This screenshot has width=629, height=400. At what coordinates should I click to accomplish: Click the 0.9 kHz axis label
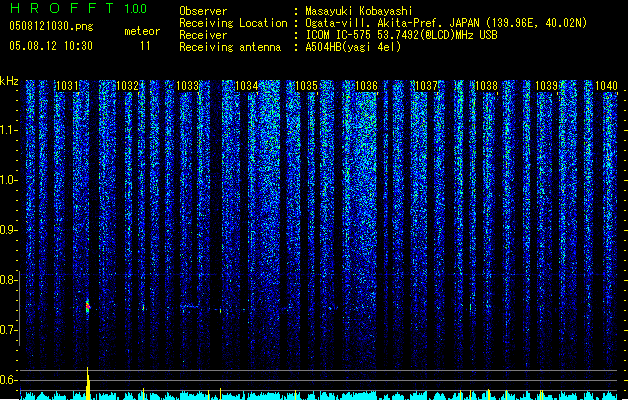pyautogui.click(x=9, y=230)
